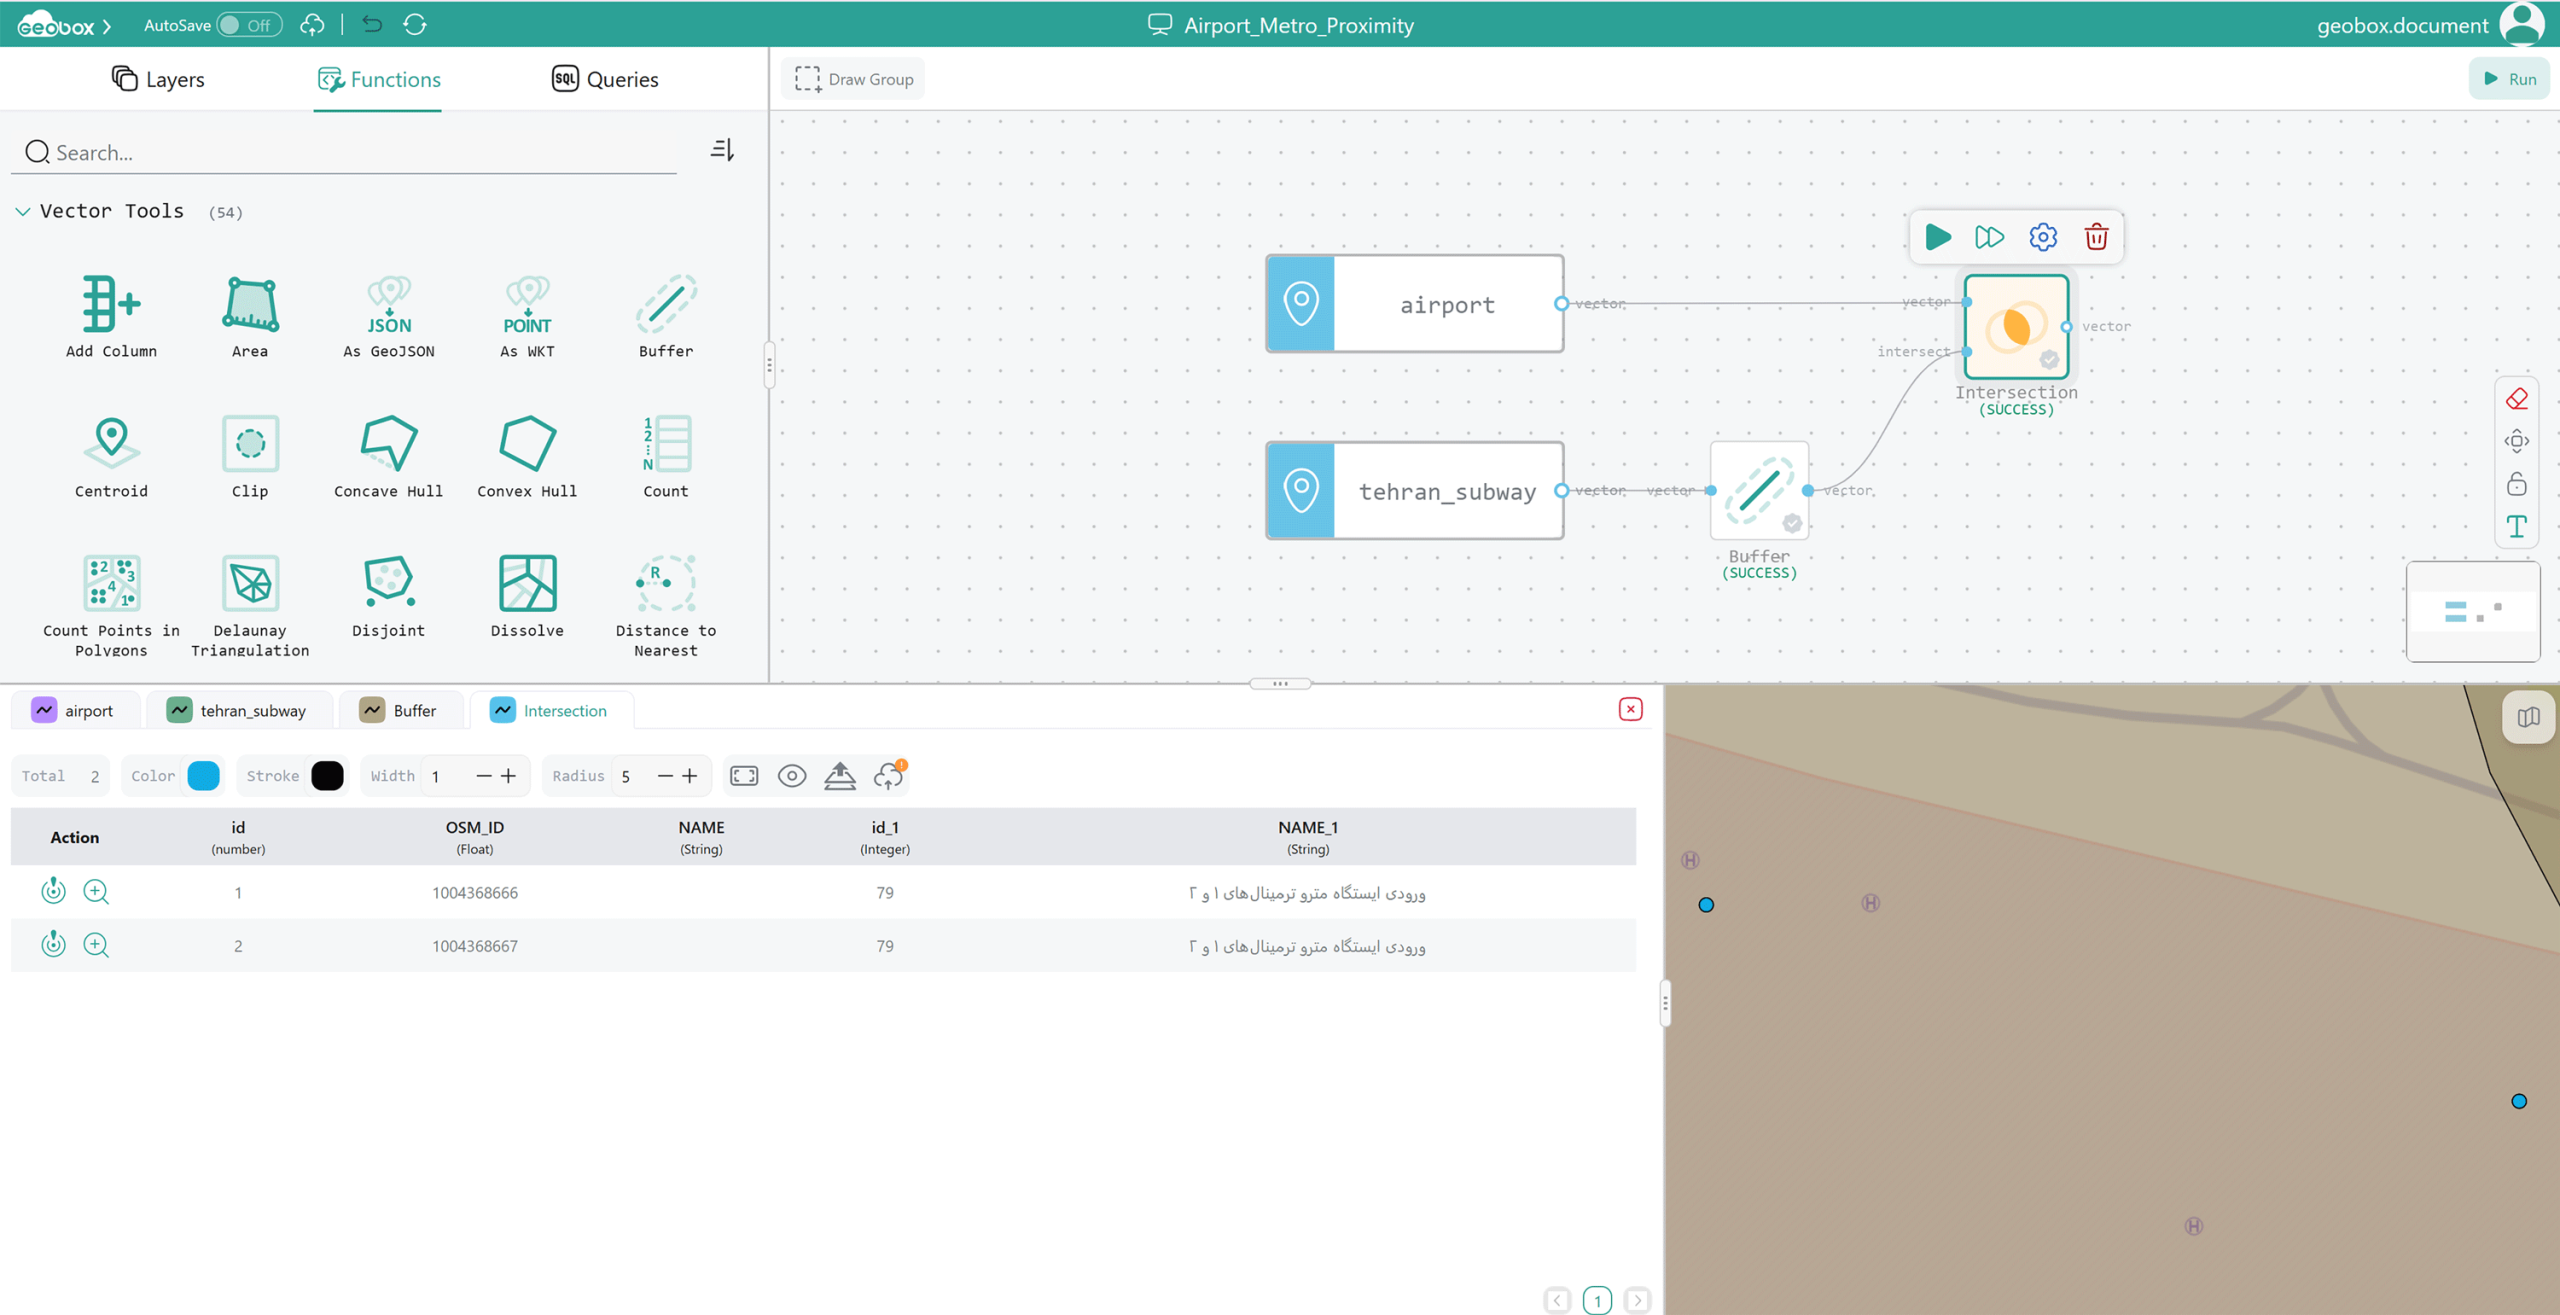The width and height of the screenshot is (2560, 1315).
Task: Click the center/fit view icon on canvas toolbar
Action: 2517,441
